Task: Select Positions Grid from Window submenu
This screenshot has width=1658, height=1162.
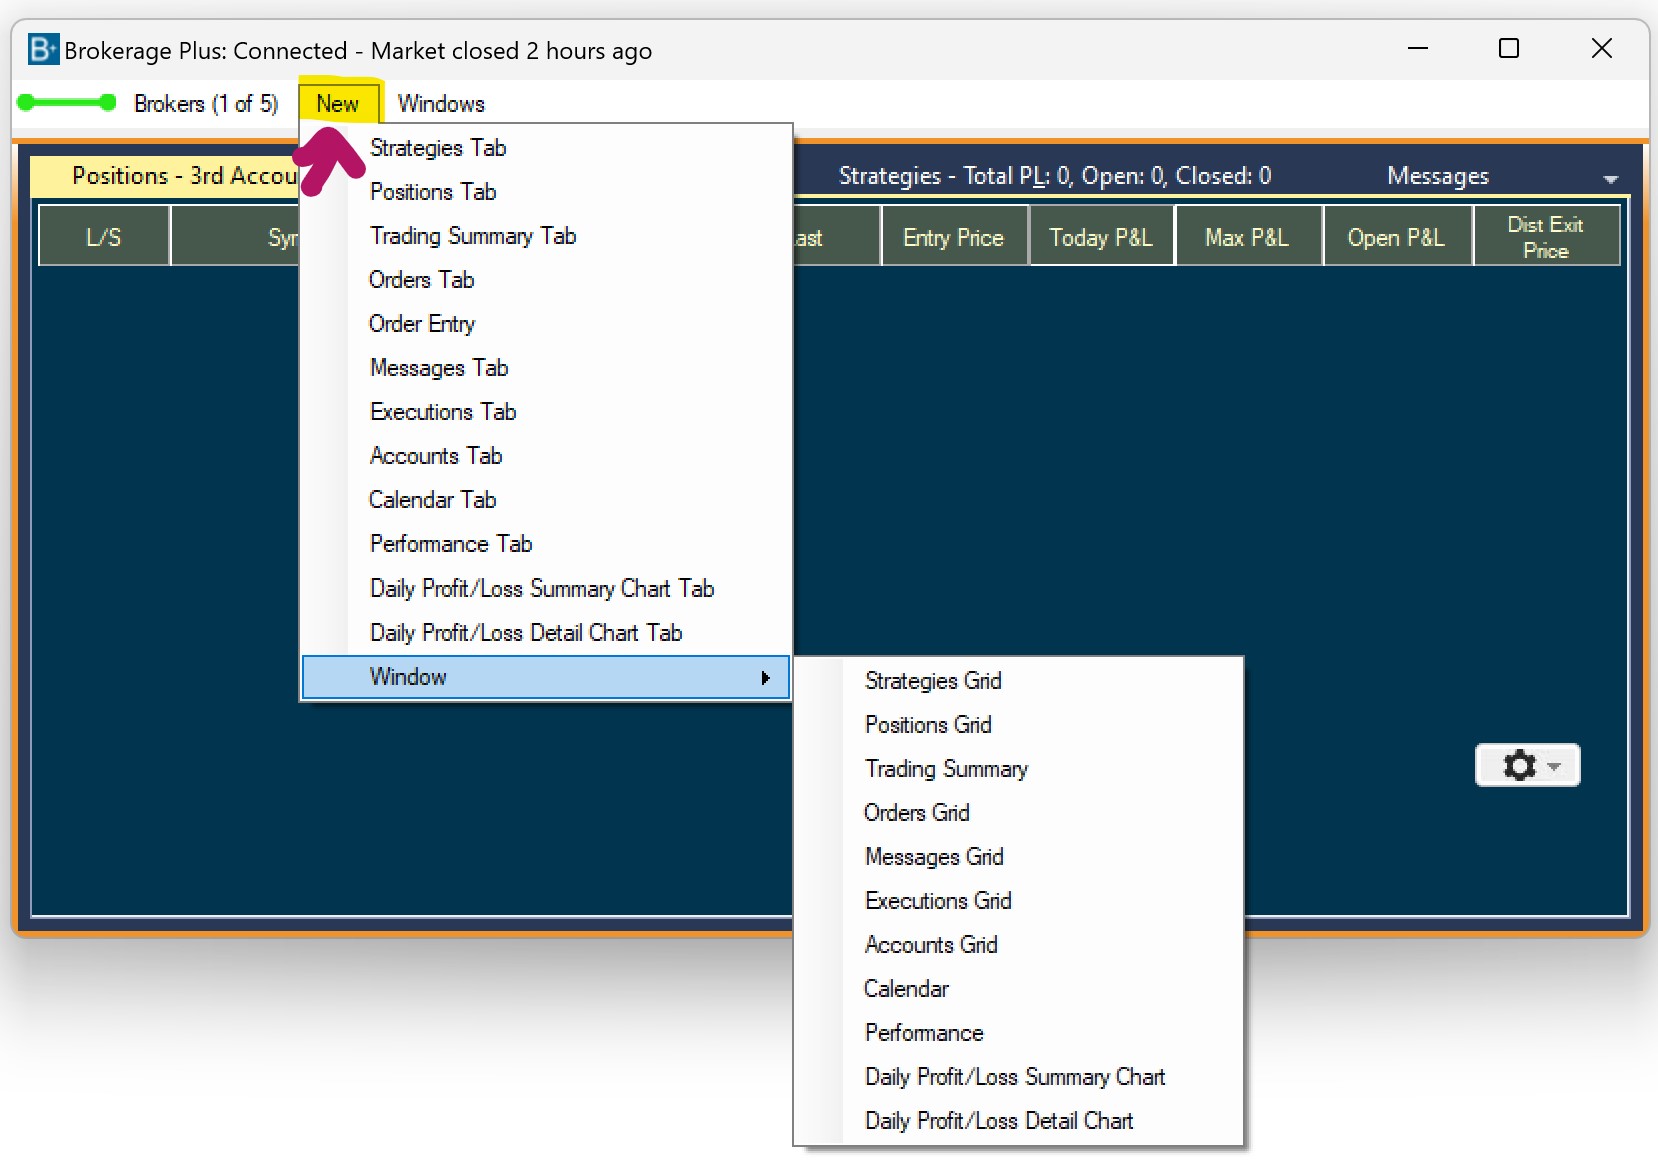Action: click(927, 725)
